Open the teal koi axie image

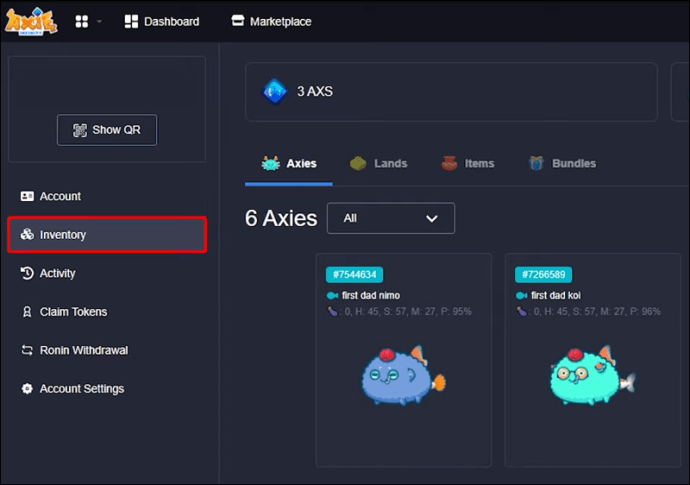coord(592,375)
